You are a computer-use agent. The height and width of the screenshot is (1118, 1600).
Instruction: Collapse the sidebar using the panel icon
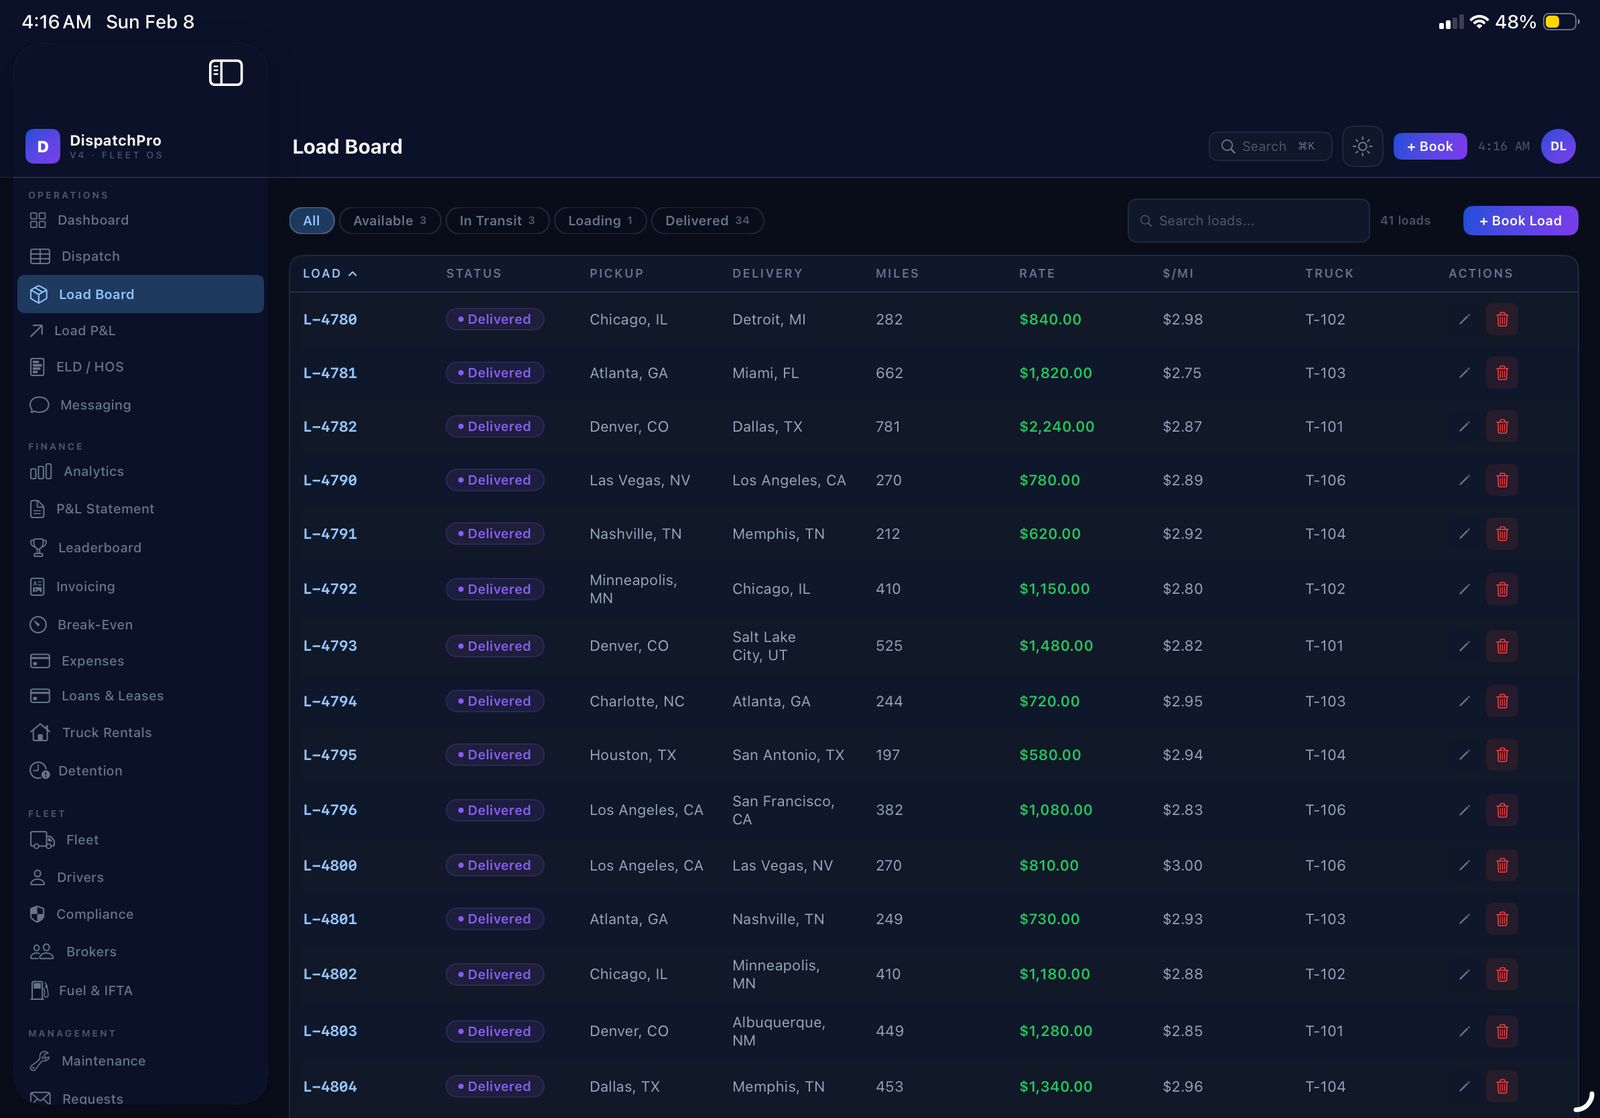click(x=225, y=73)
